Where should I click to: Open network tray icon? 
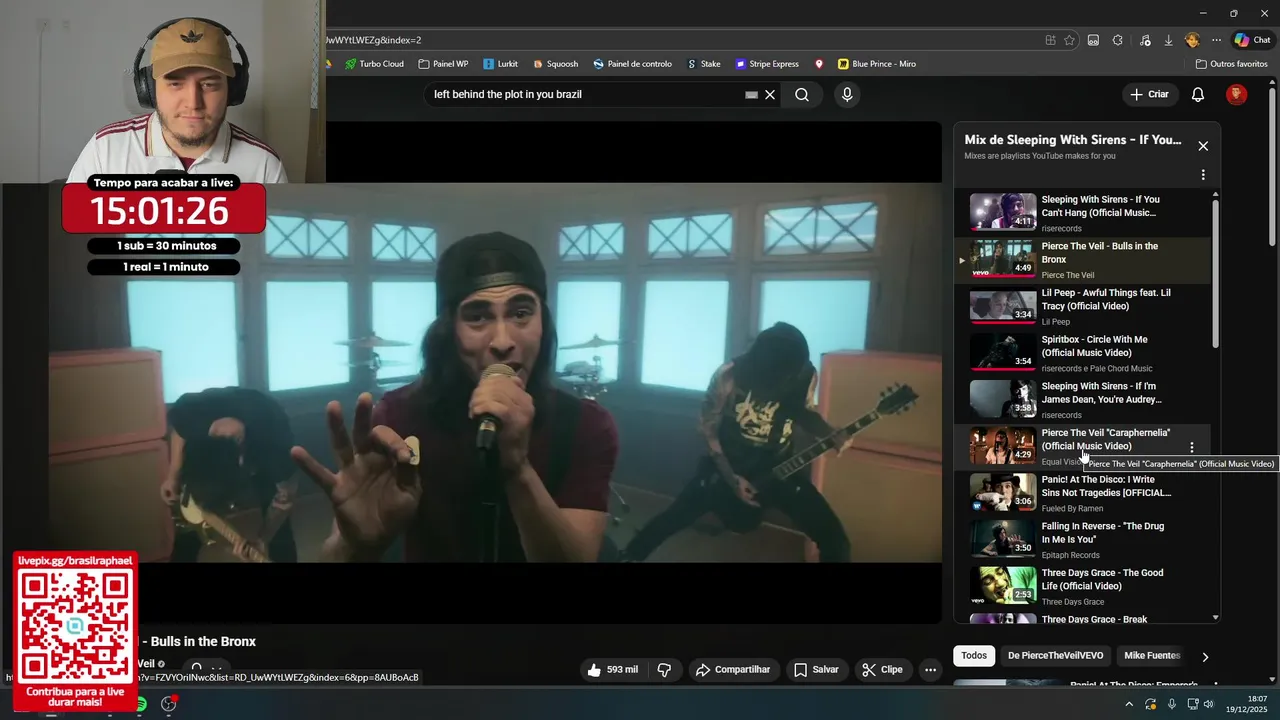1191,704
